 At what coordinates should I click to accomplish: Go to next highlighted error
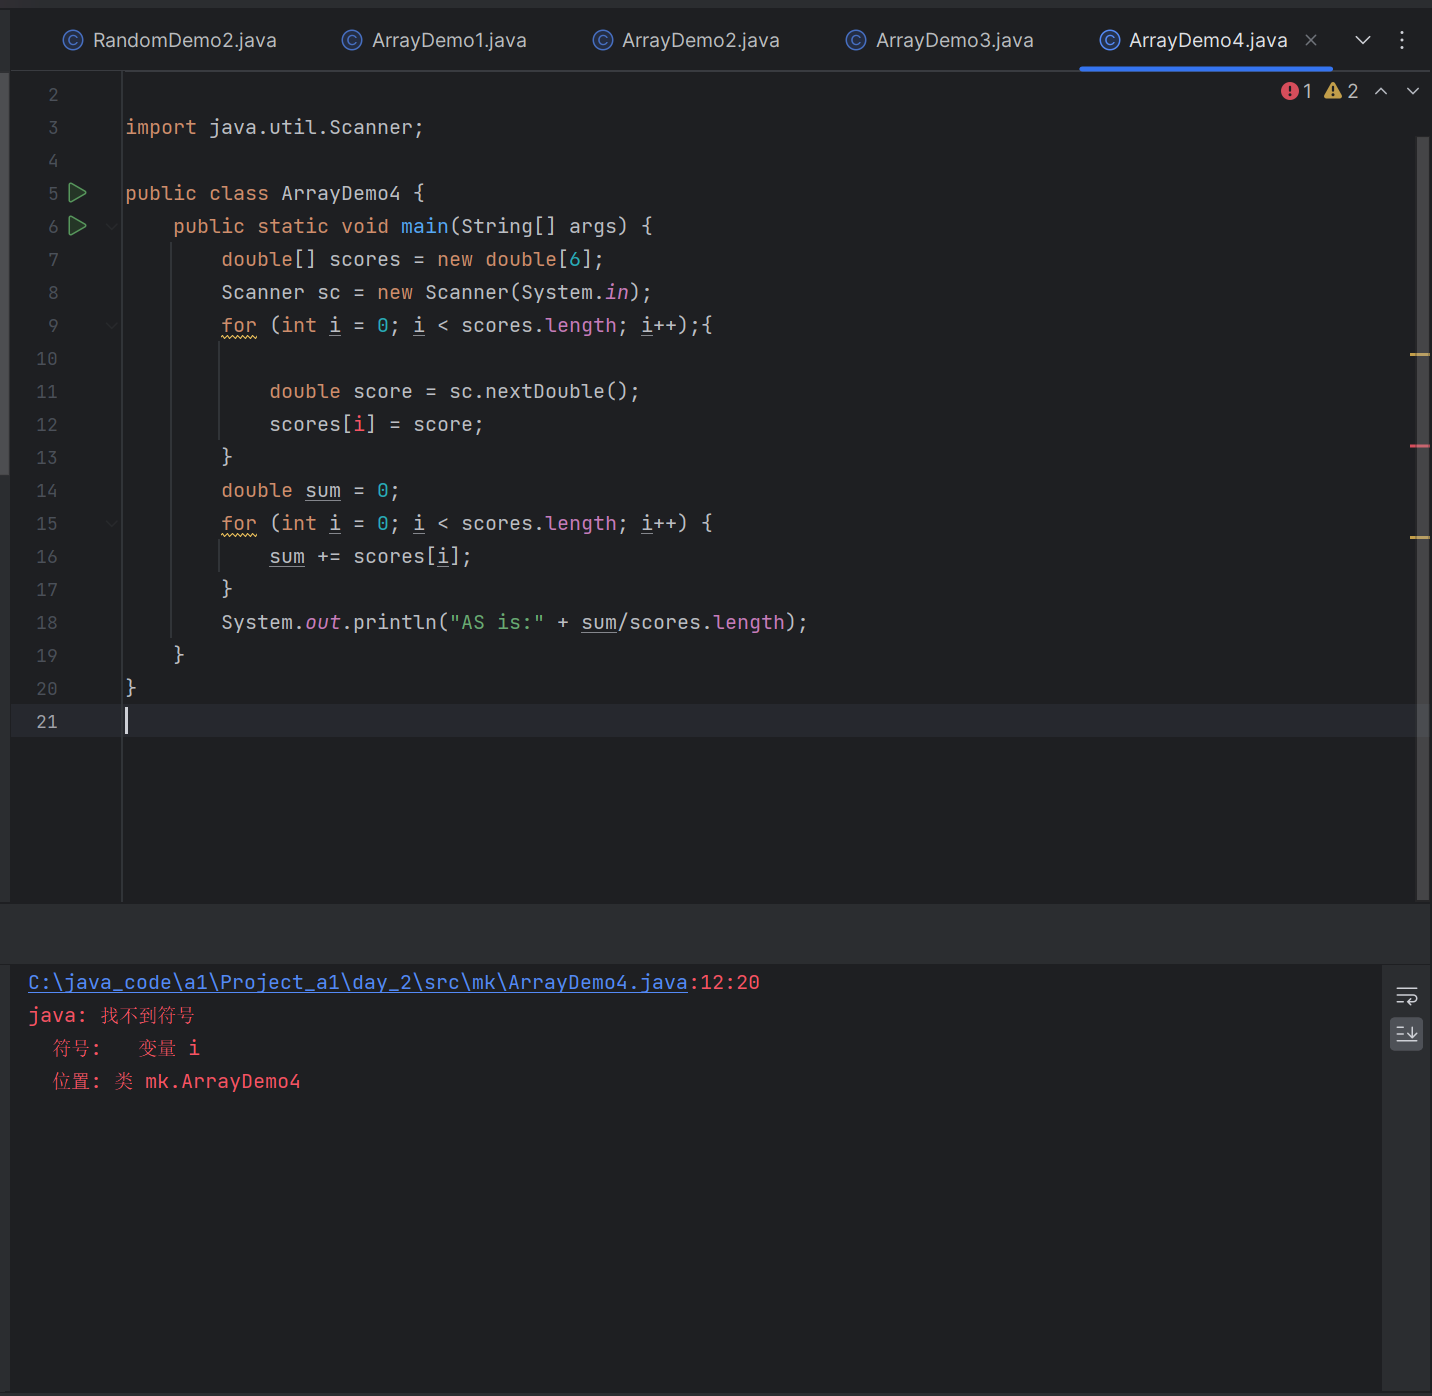[1413, 91]
